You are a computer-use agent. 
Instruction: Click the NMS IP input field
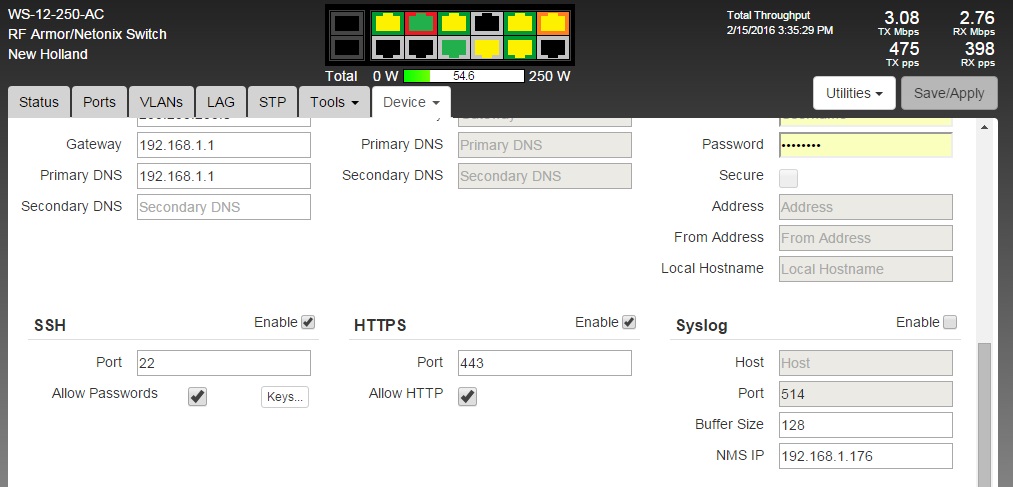865,456
